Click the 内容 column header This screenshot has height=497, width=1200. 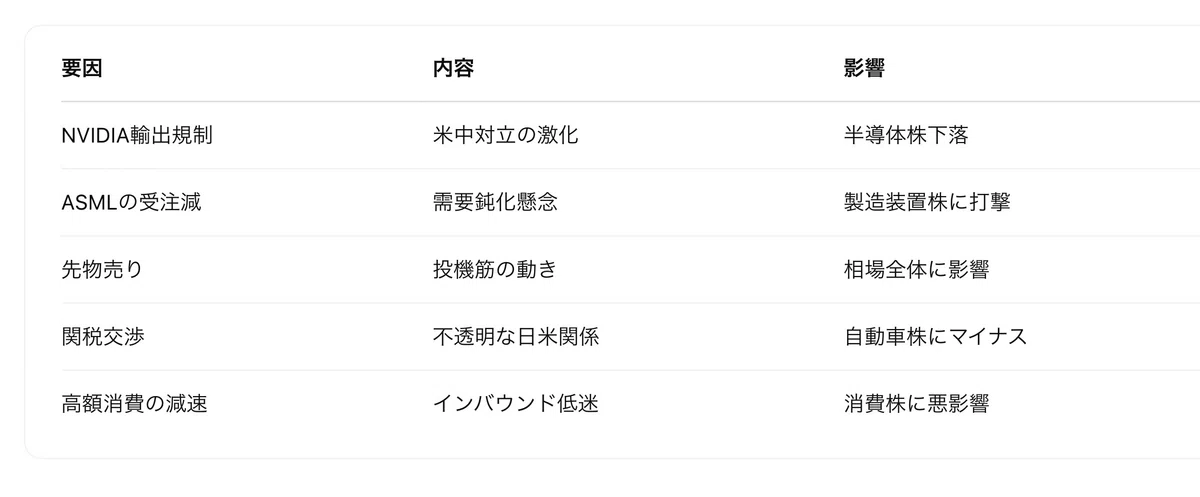click(x=453, y=68)
